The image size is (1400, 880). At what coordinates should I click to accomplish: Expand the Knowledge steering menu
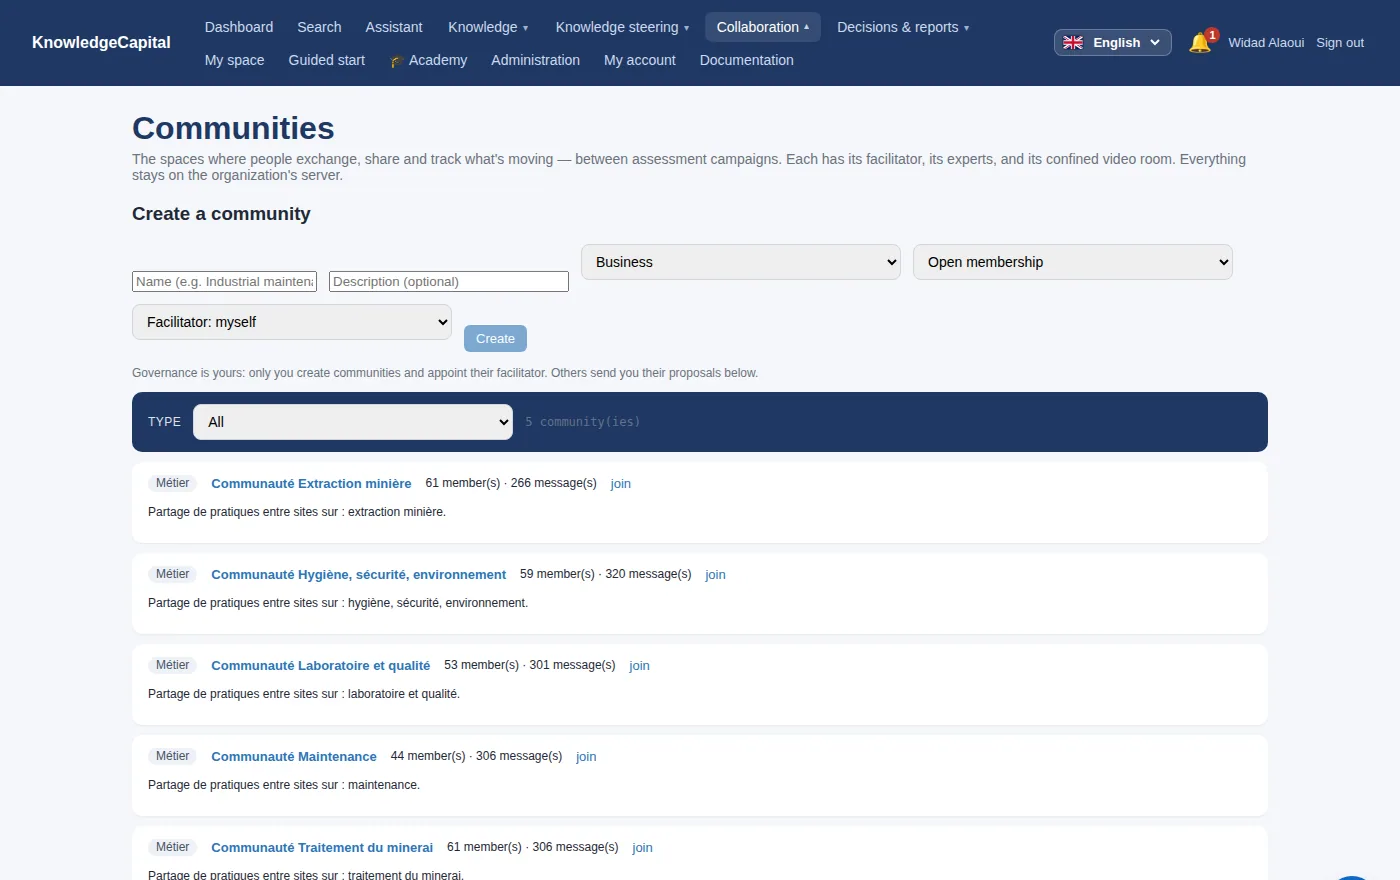coord(622,27)
